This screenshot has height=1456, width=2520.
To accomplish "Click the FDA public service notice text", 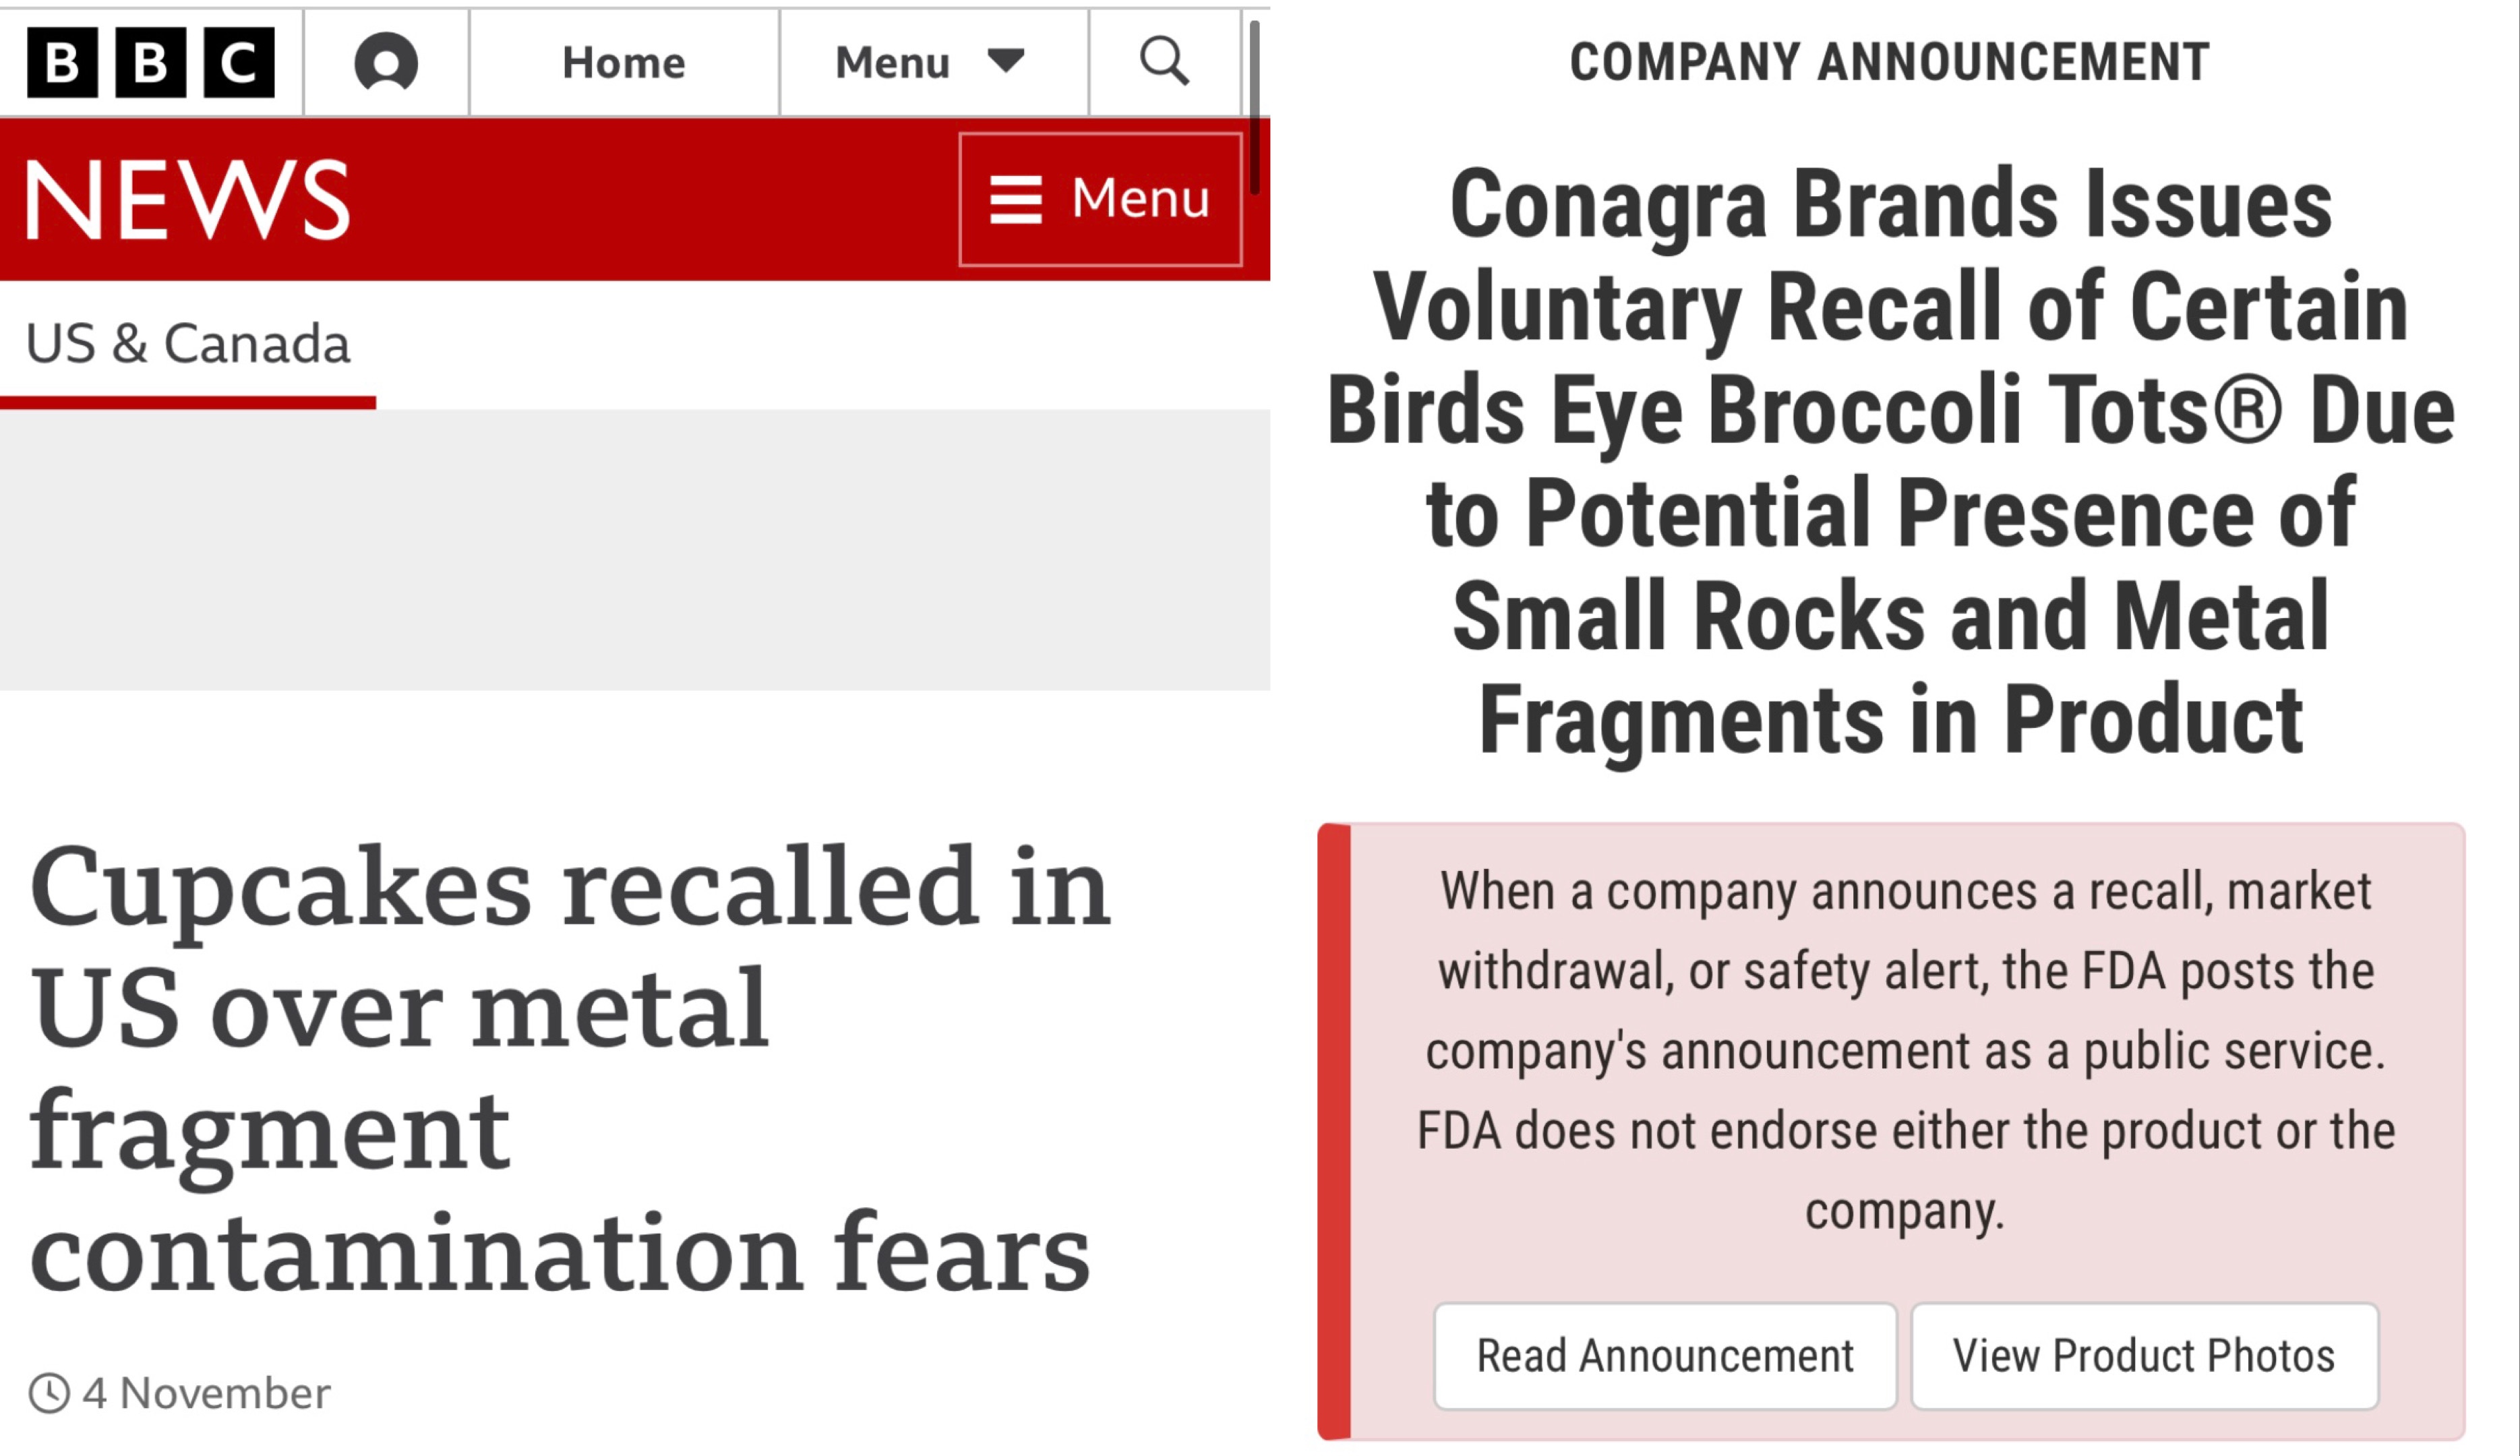I will click(1905, 1050).
